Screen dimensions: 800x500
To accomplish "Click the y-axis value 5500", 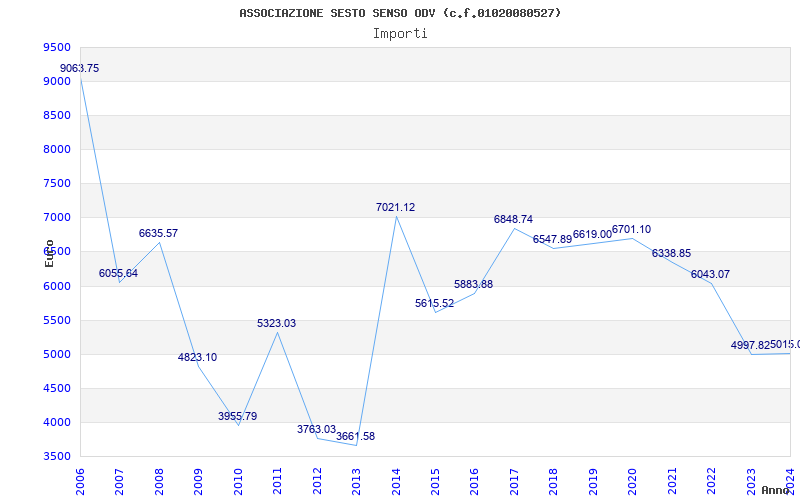I will point(57,320).
